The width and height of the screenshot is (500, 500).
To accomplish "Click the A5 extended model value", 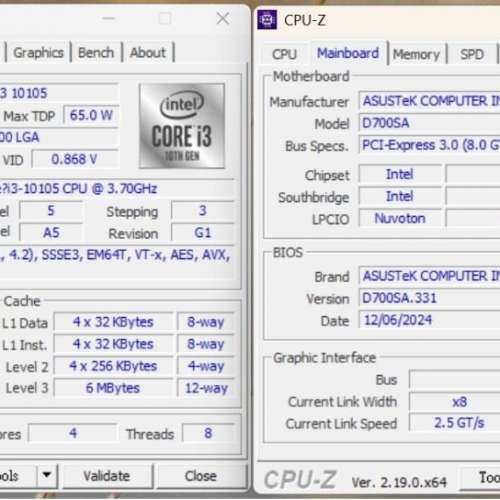I will tap(51, 233).
